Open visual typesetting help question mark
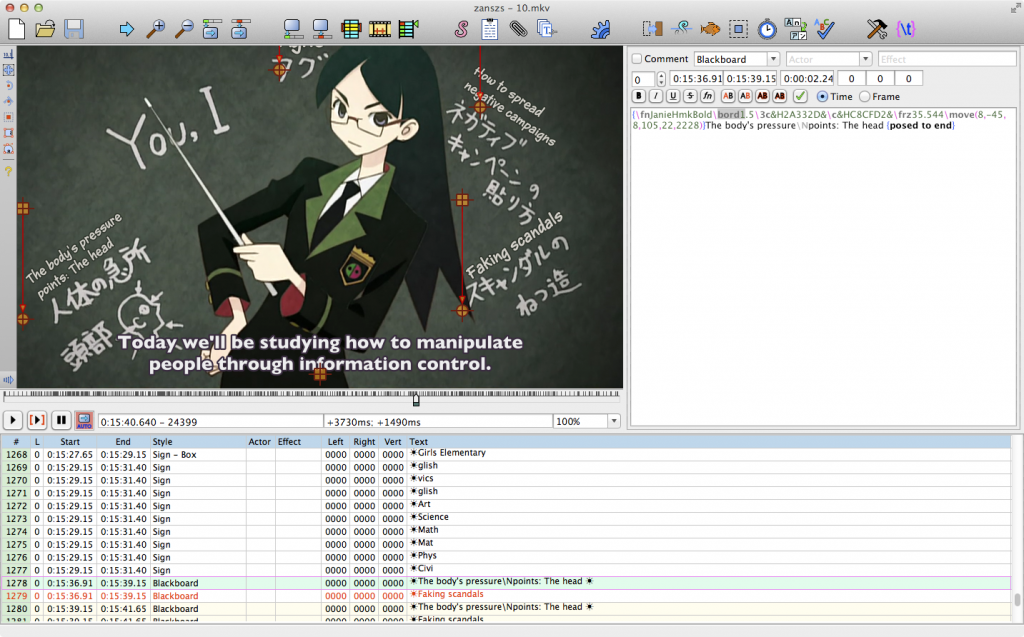 tap(8, 171)
